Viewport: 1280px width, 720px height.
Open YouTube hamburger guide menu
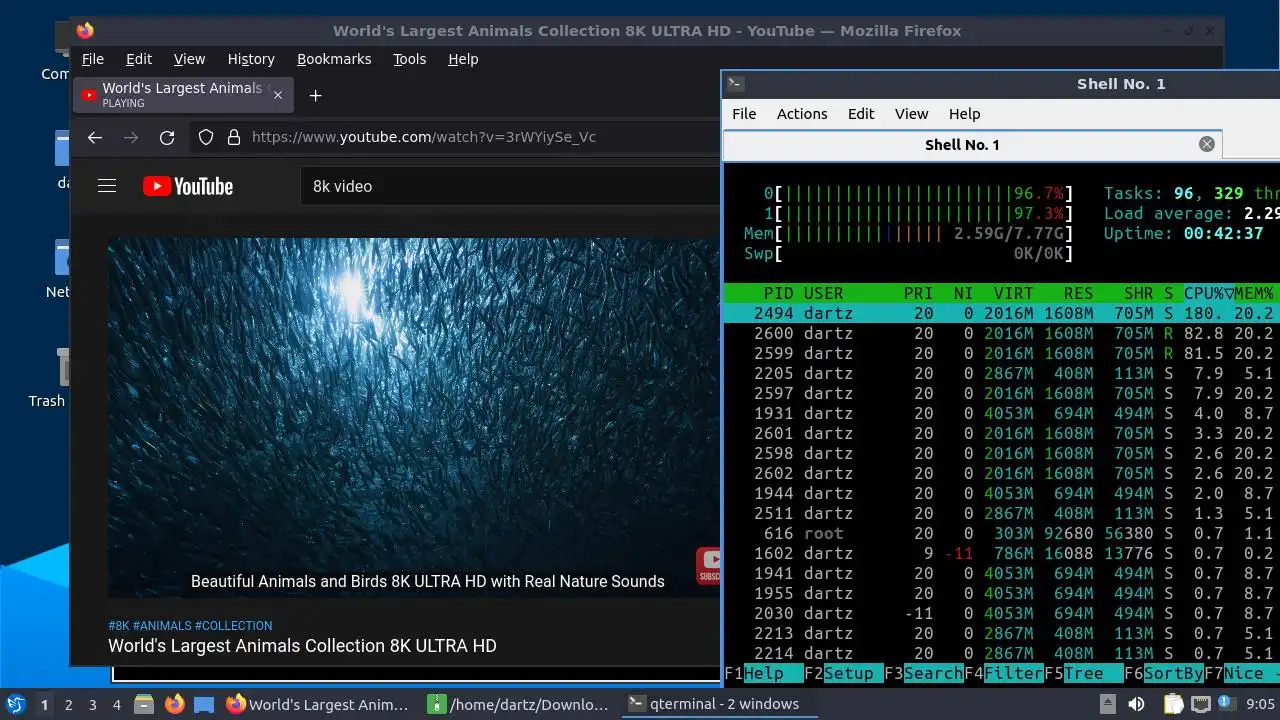(x=107, y=186)
